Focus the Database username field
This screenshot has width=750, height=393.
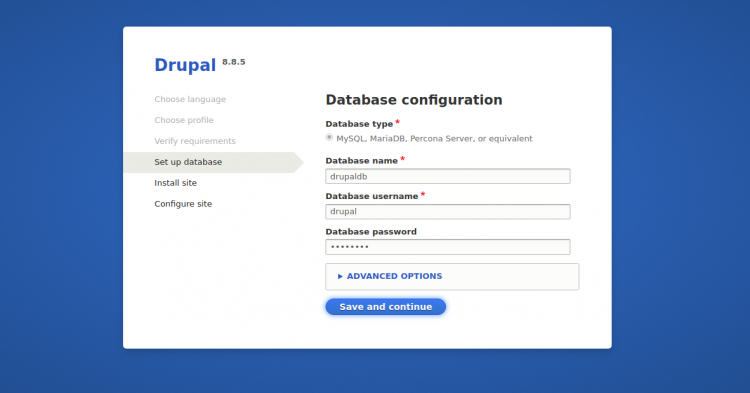pyautogui.click(x=448, y=212)
